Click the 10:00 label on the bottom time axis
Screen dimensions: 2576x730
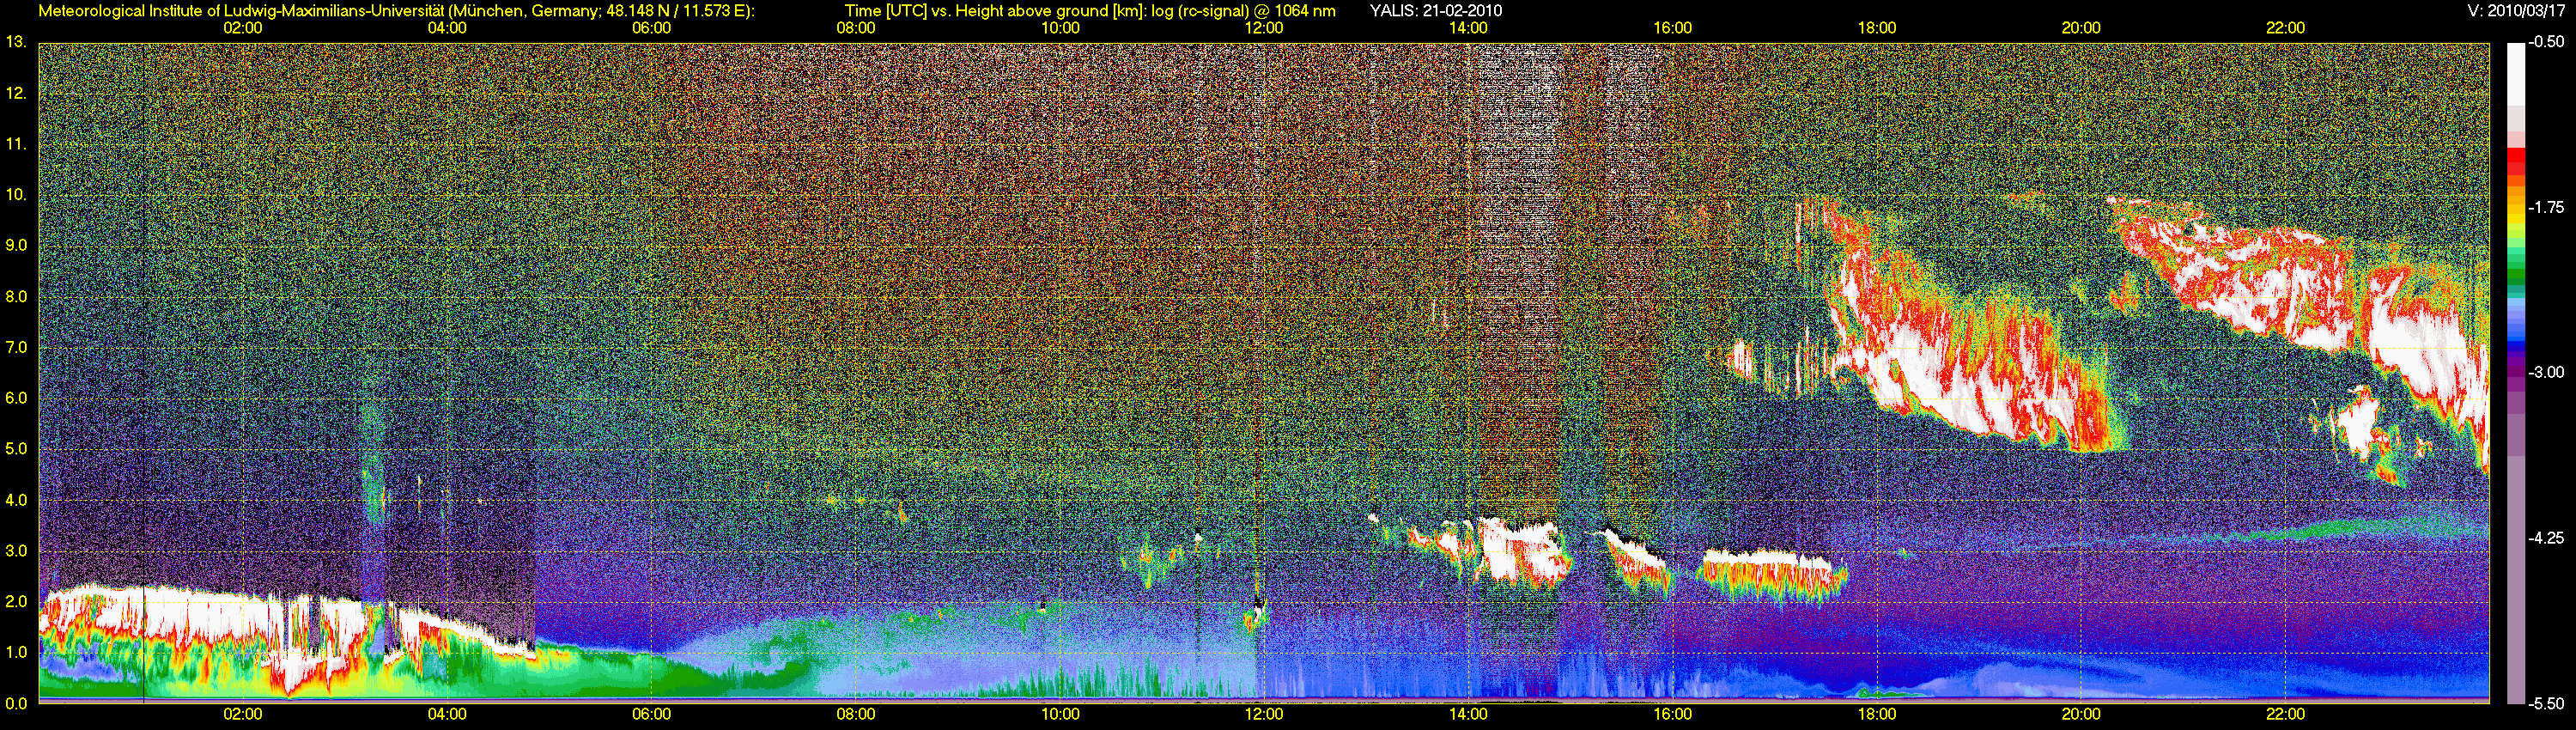click(x=1060, y=714)
